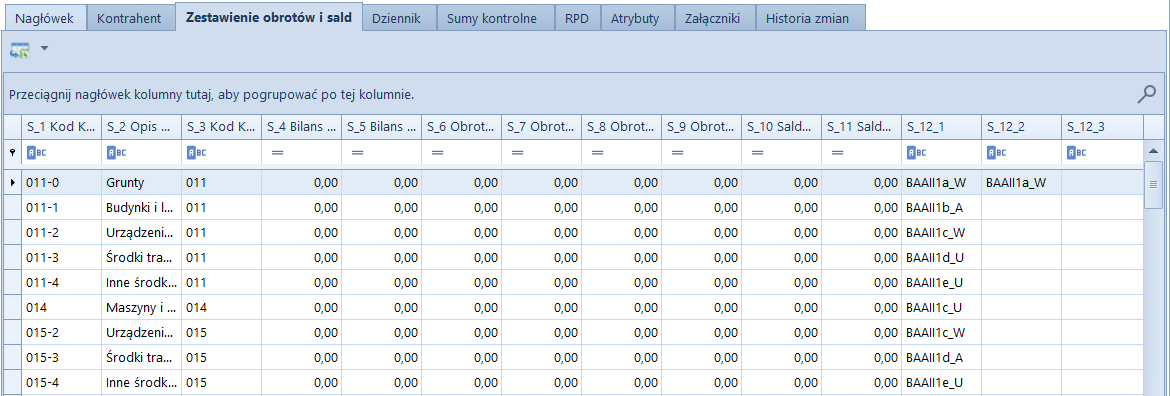Select the Grunty description cell
Viewport: 1170px width, 396px height.
tap(141, 182)
